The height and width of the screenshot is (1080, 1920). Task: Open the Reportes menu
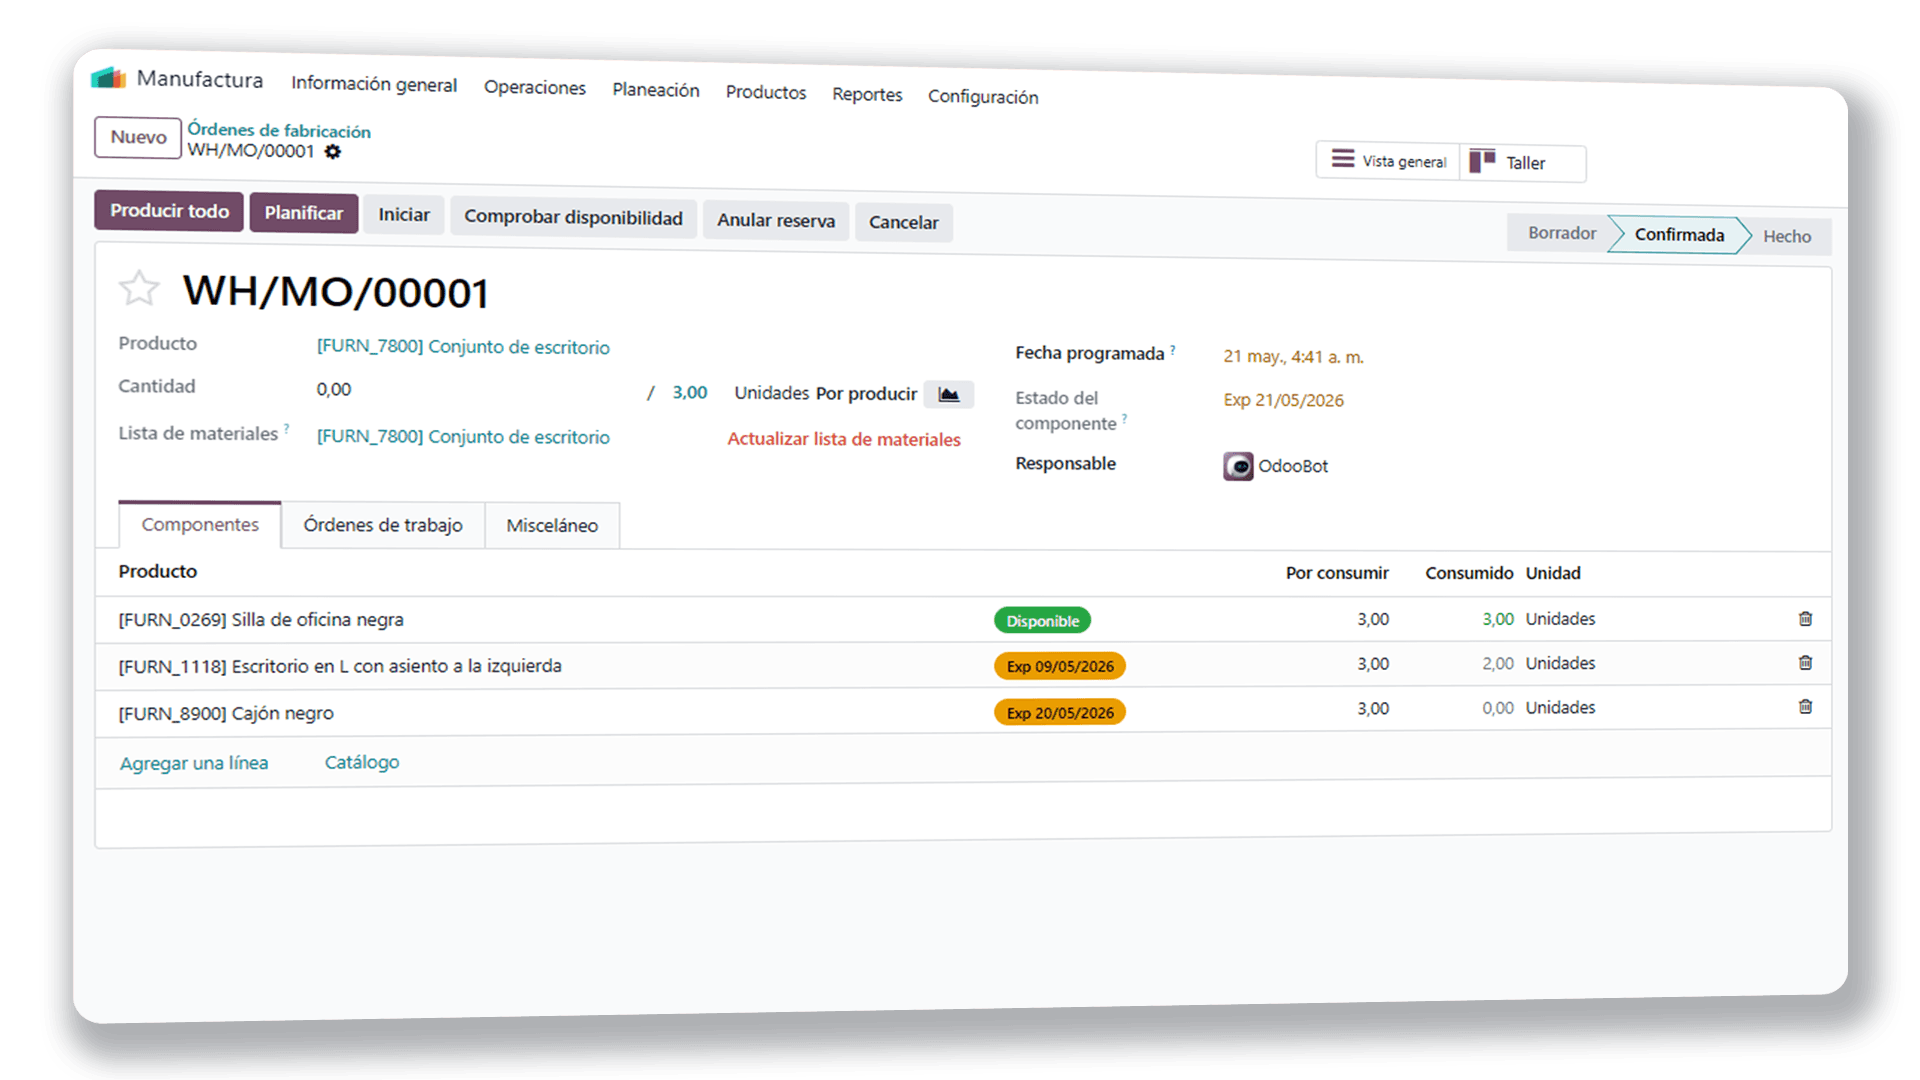coord(867,94)
